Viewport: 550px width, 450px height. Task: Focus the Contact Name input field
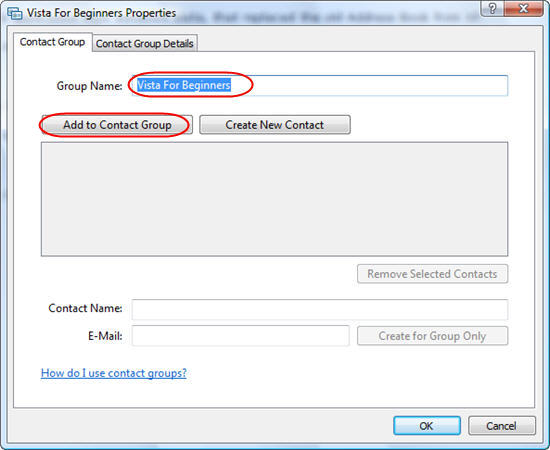pos(320,309)
